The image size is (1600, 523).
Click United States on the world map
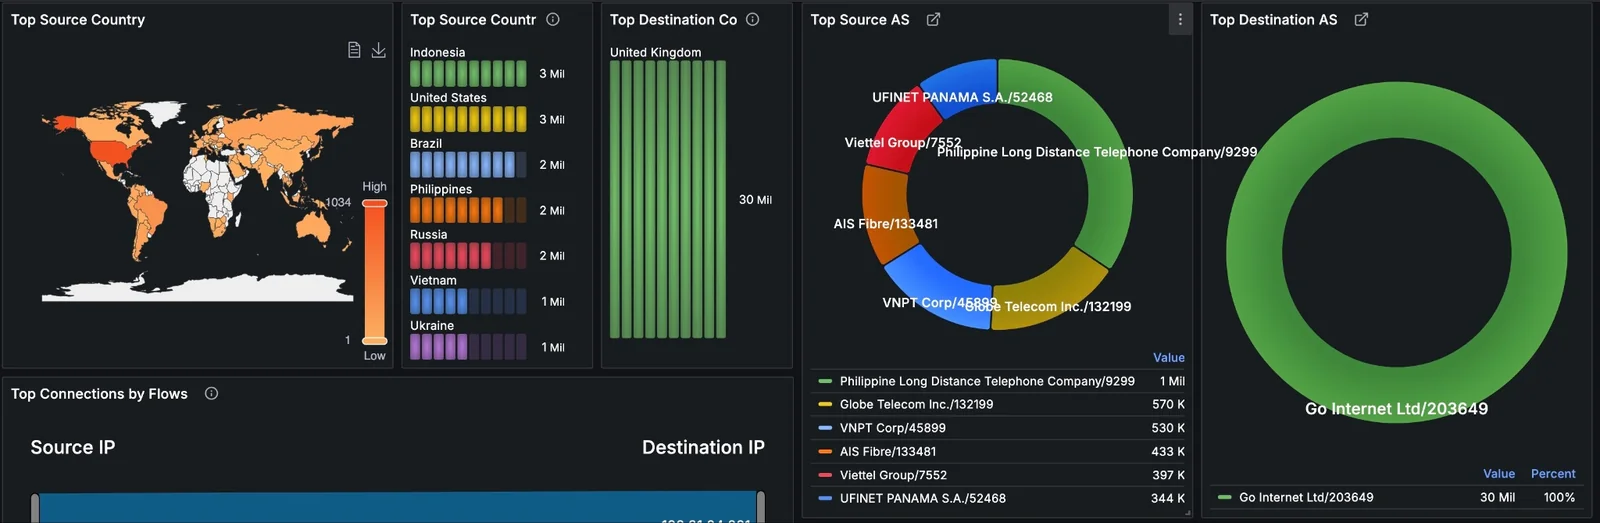(x=111, y=153)
